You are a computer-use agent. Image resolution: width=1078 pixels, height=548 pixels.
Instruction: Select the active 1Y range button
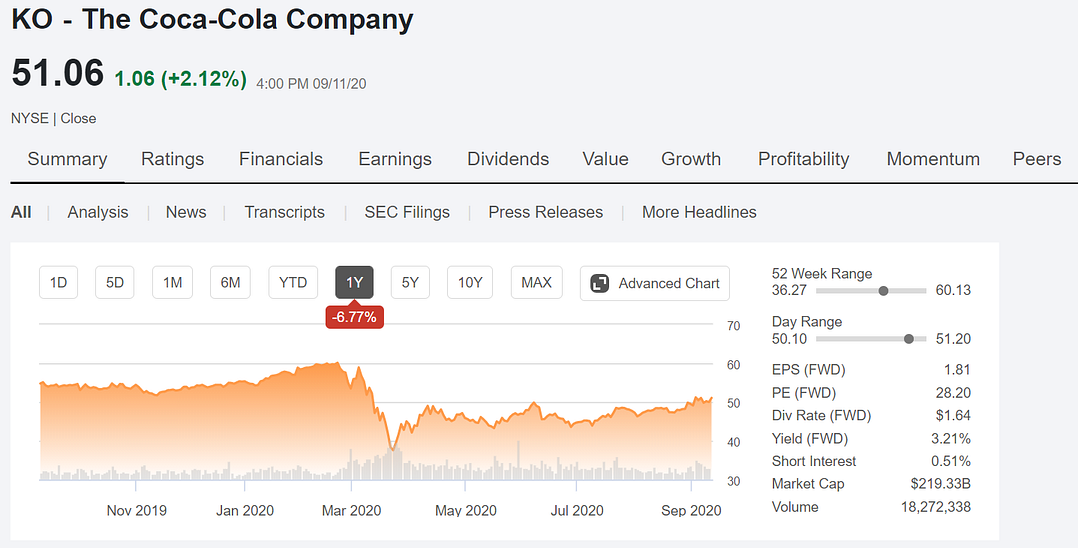coord(354,283)
